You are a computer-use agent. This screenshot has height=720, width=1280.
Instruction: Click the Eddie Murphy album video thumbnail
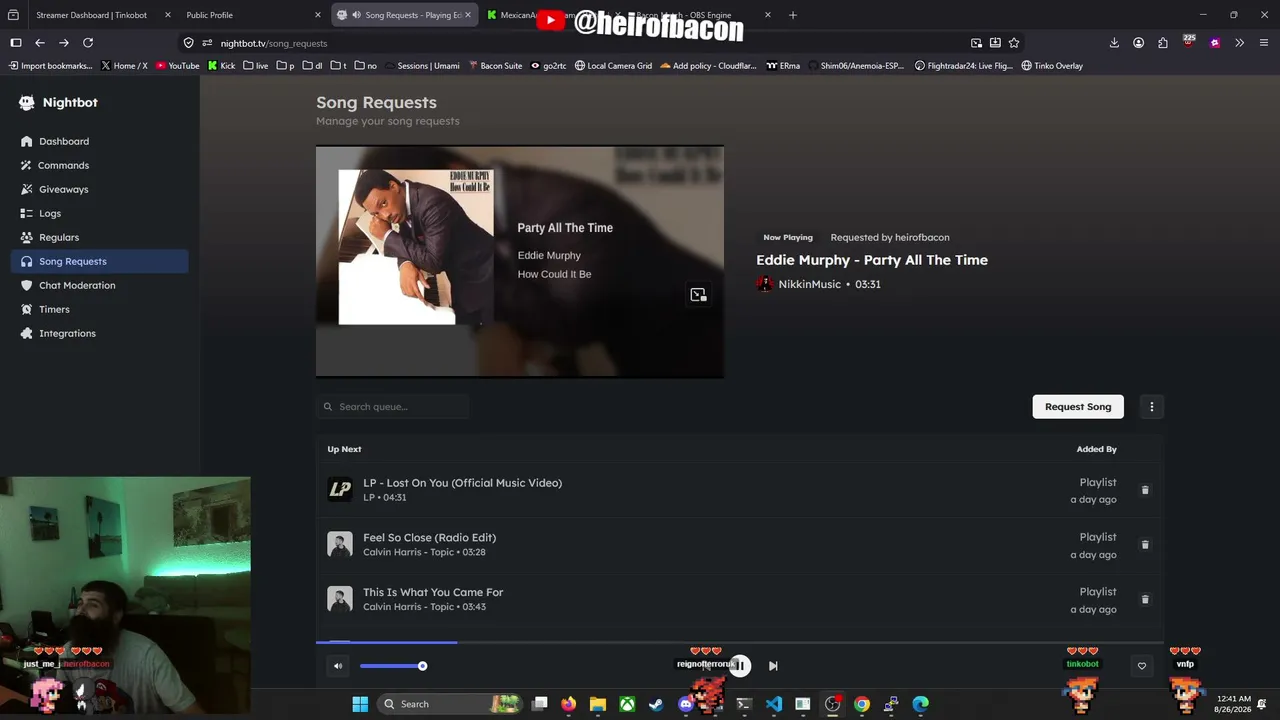(x=520, y=262)
